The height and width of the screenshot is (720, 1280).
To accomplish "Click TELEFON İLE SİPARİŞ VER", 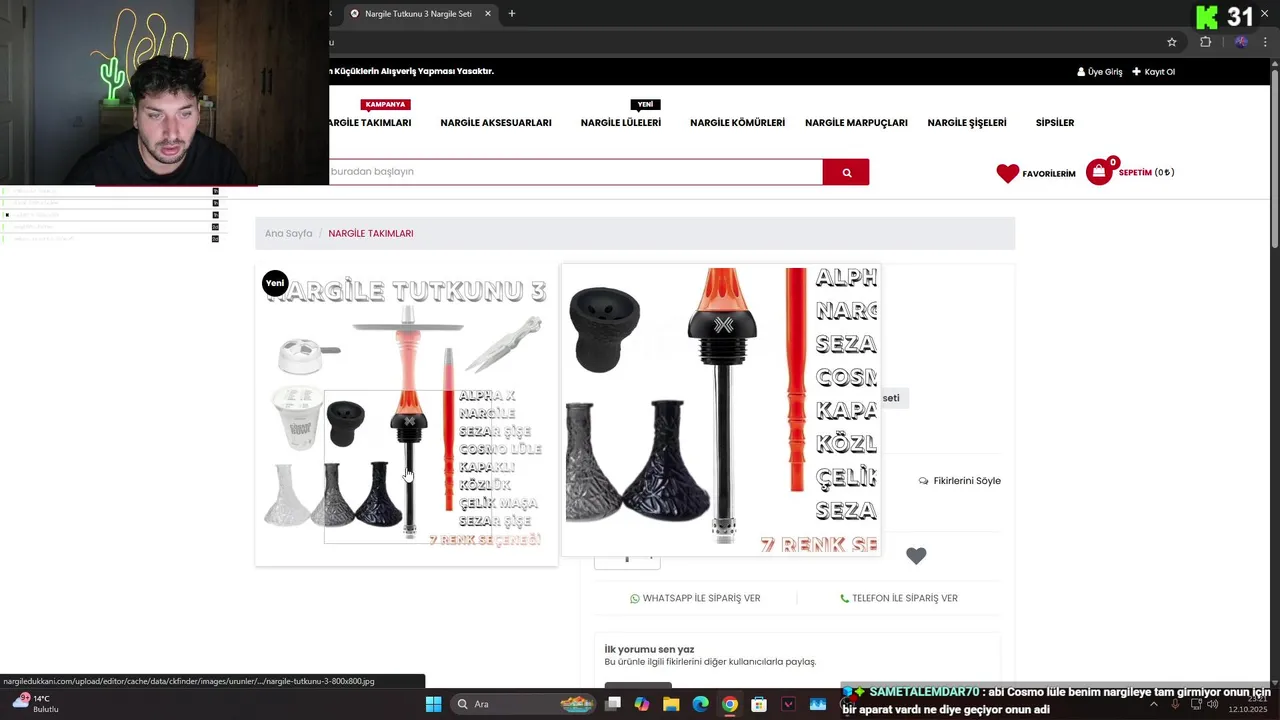I will [899, 598].
